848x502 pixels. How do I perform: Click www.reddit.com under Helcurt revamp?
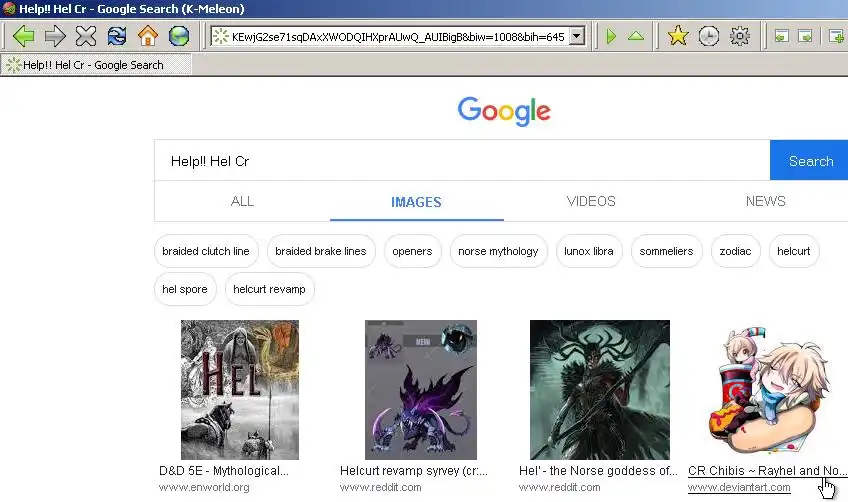tap(380, 487)
